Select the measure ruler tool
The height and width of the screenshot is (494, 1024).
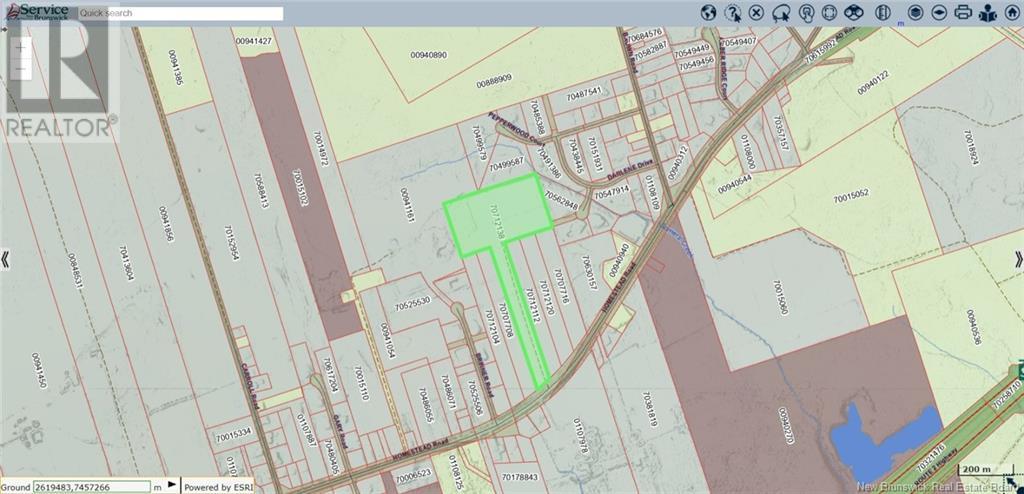[881, 13]
